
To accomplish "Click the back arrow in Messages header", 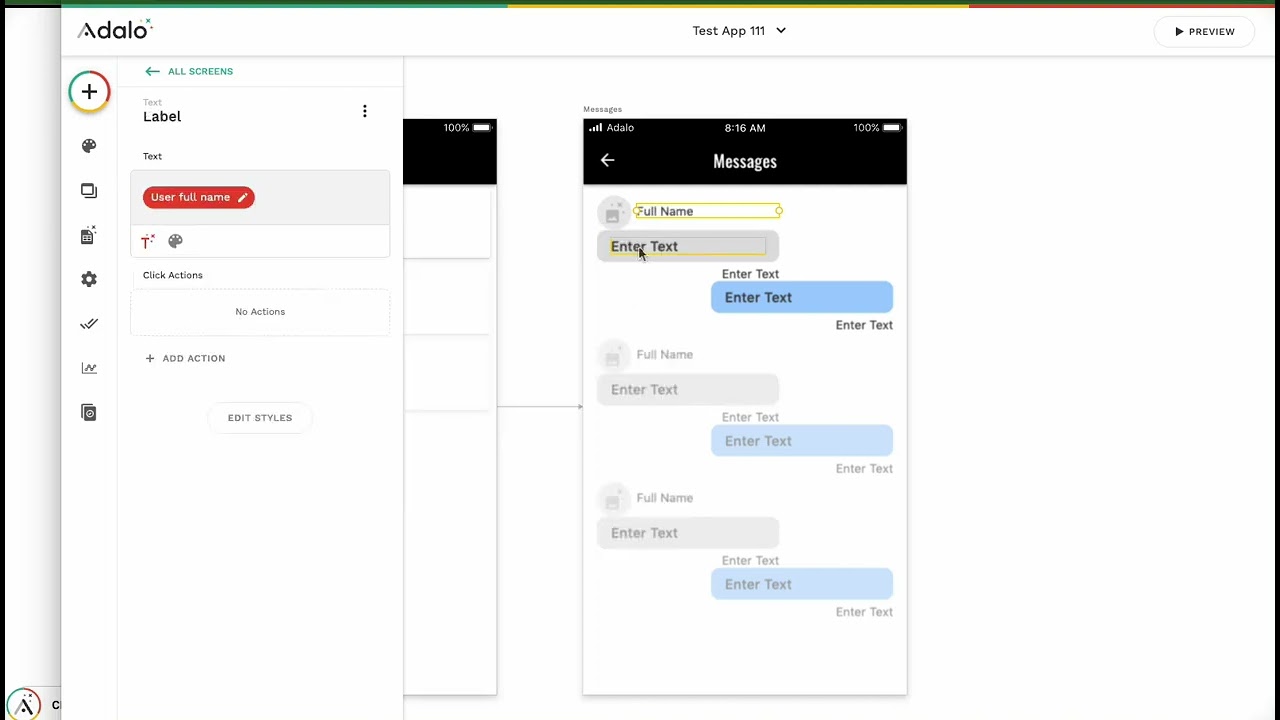I will tap(607, 160).
